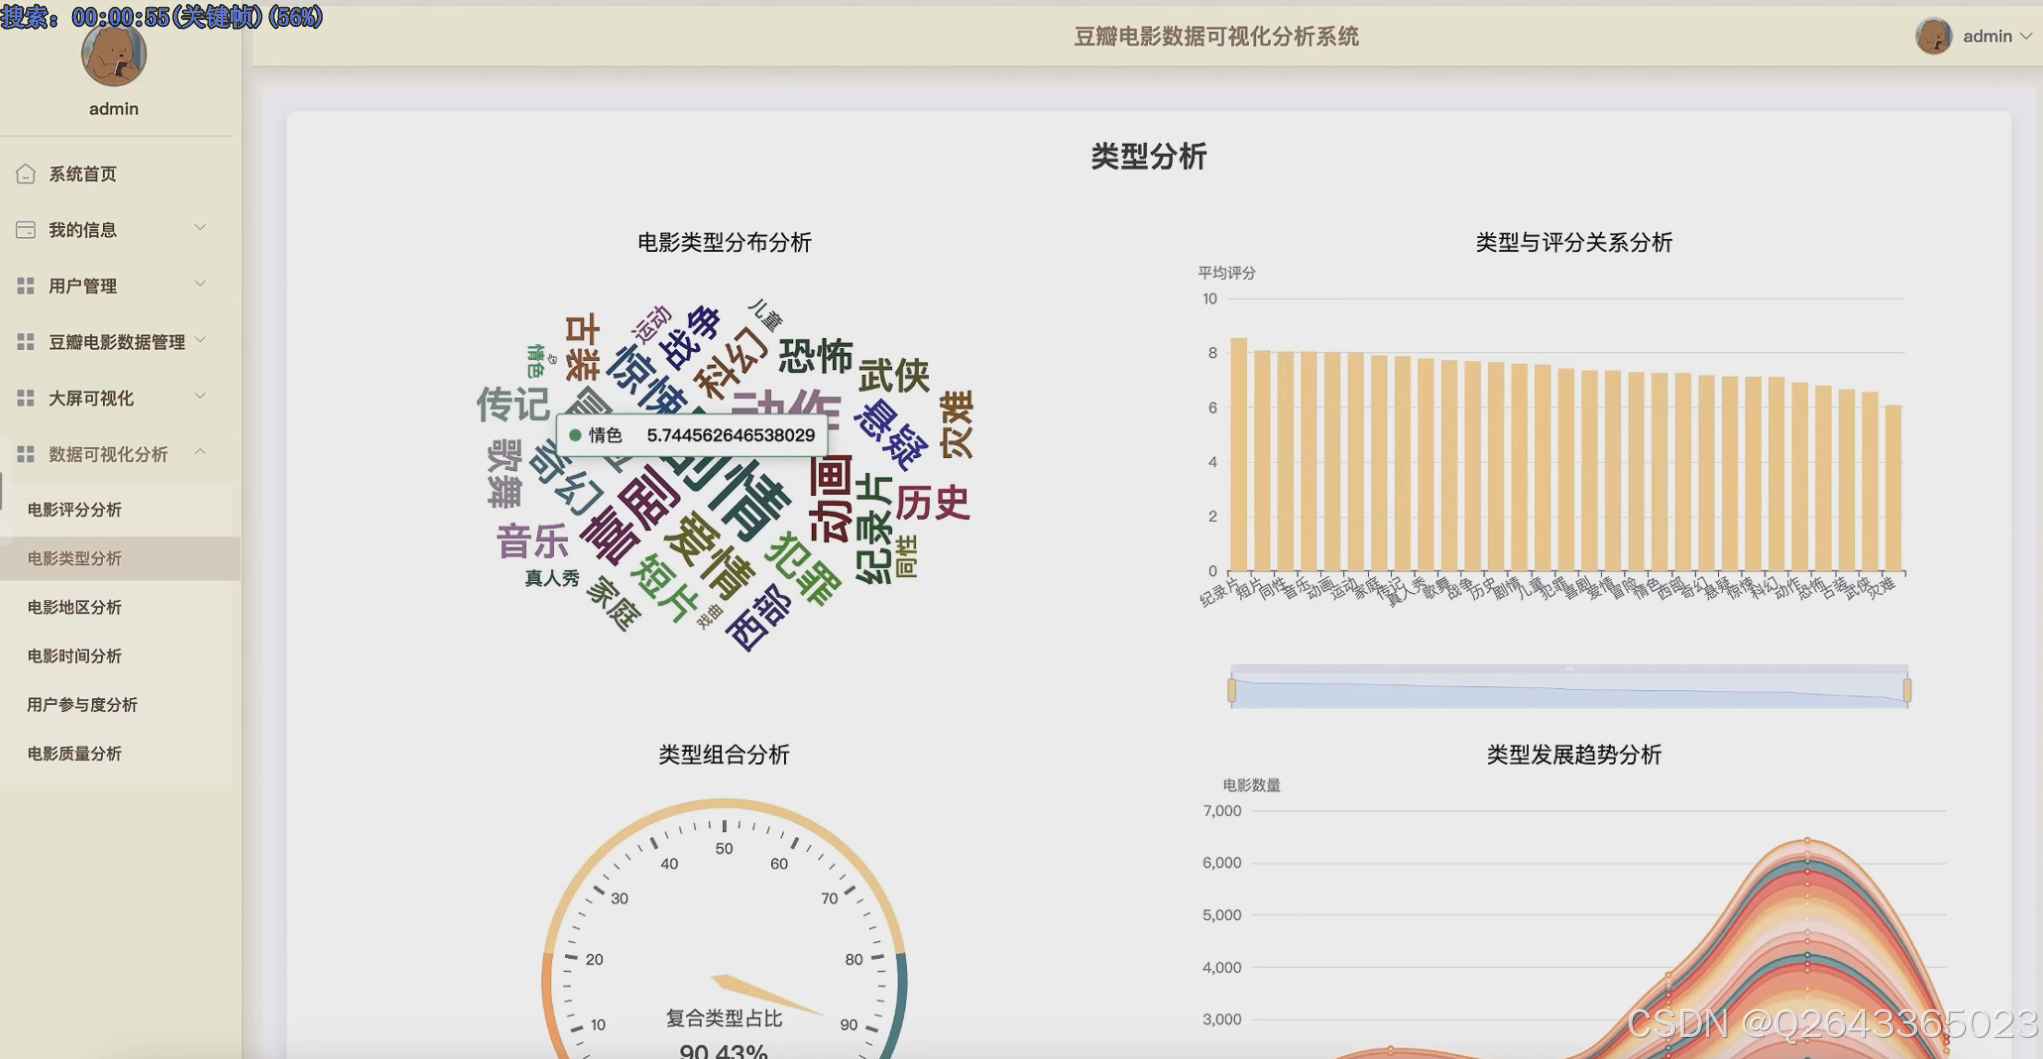This screenshot has width=2043, height=1059.
Task: Expand the 豆瓣电影数据管理 submenu chevron
Action: (200, 340)
